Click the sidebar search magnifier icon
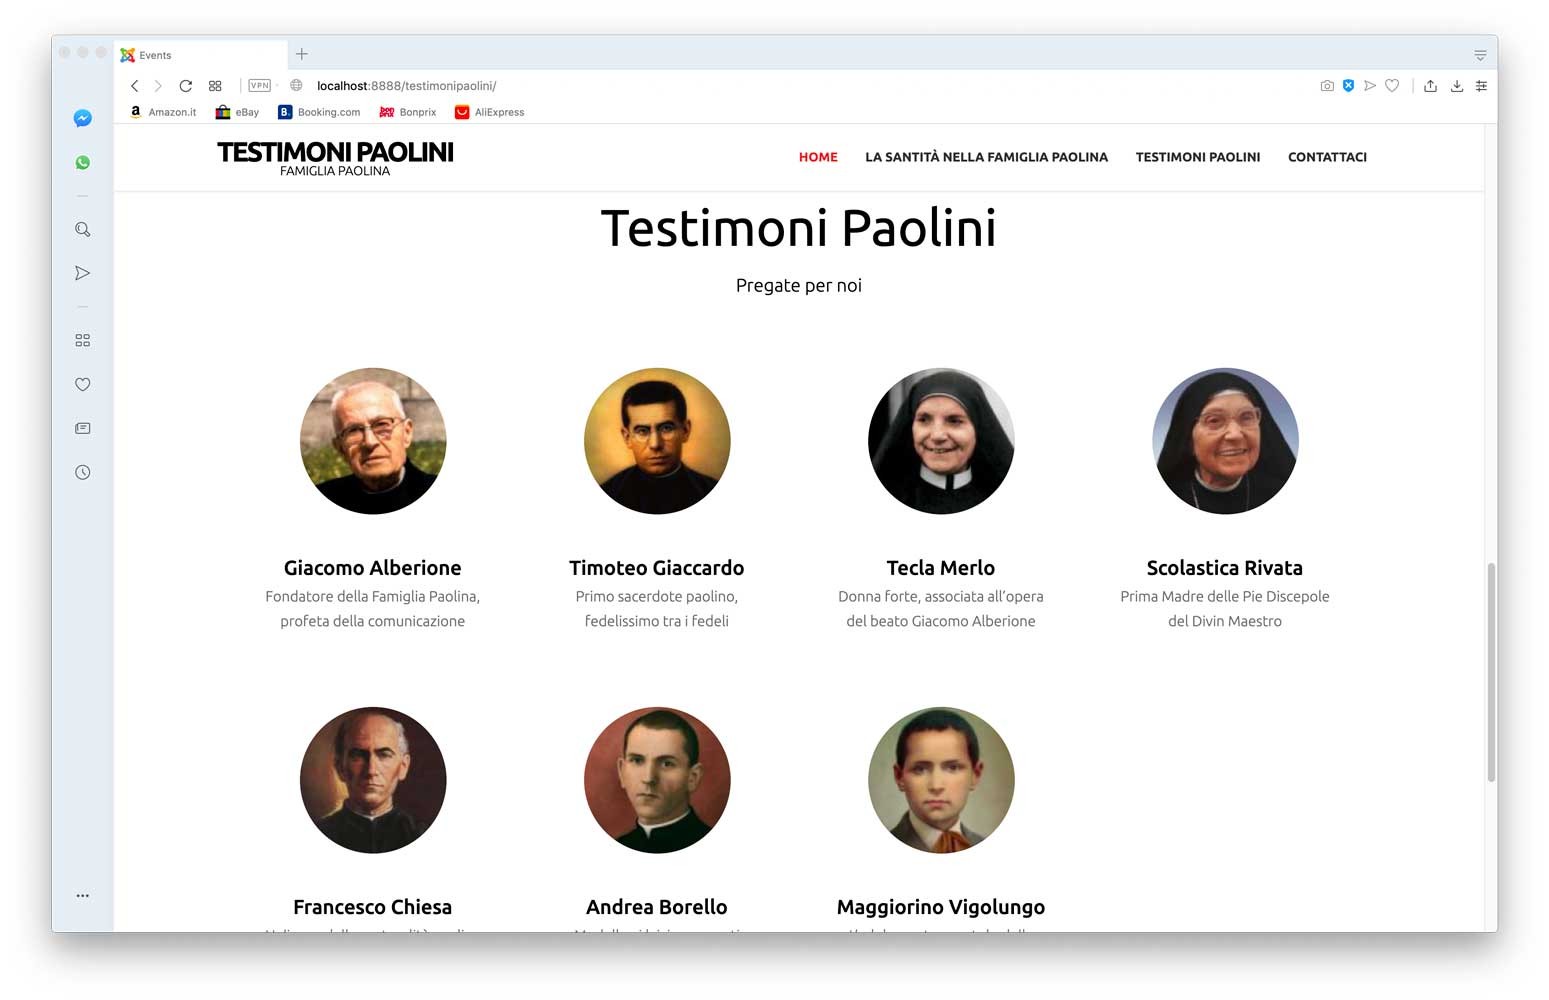 click(83, 229)
